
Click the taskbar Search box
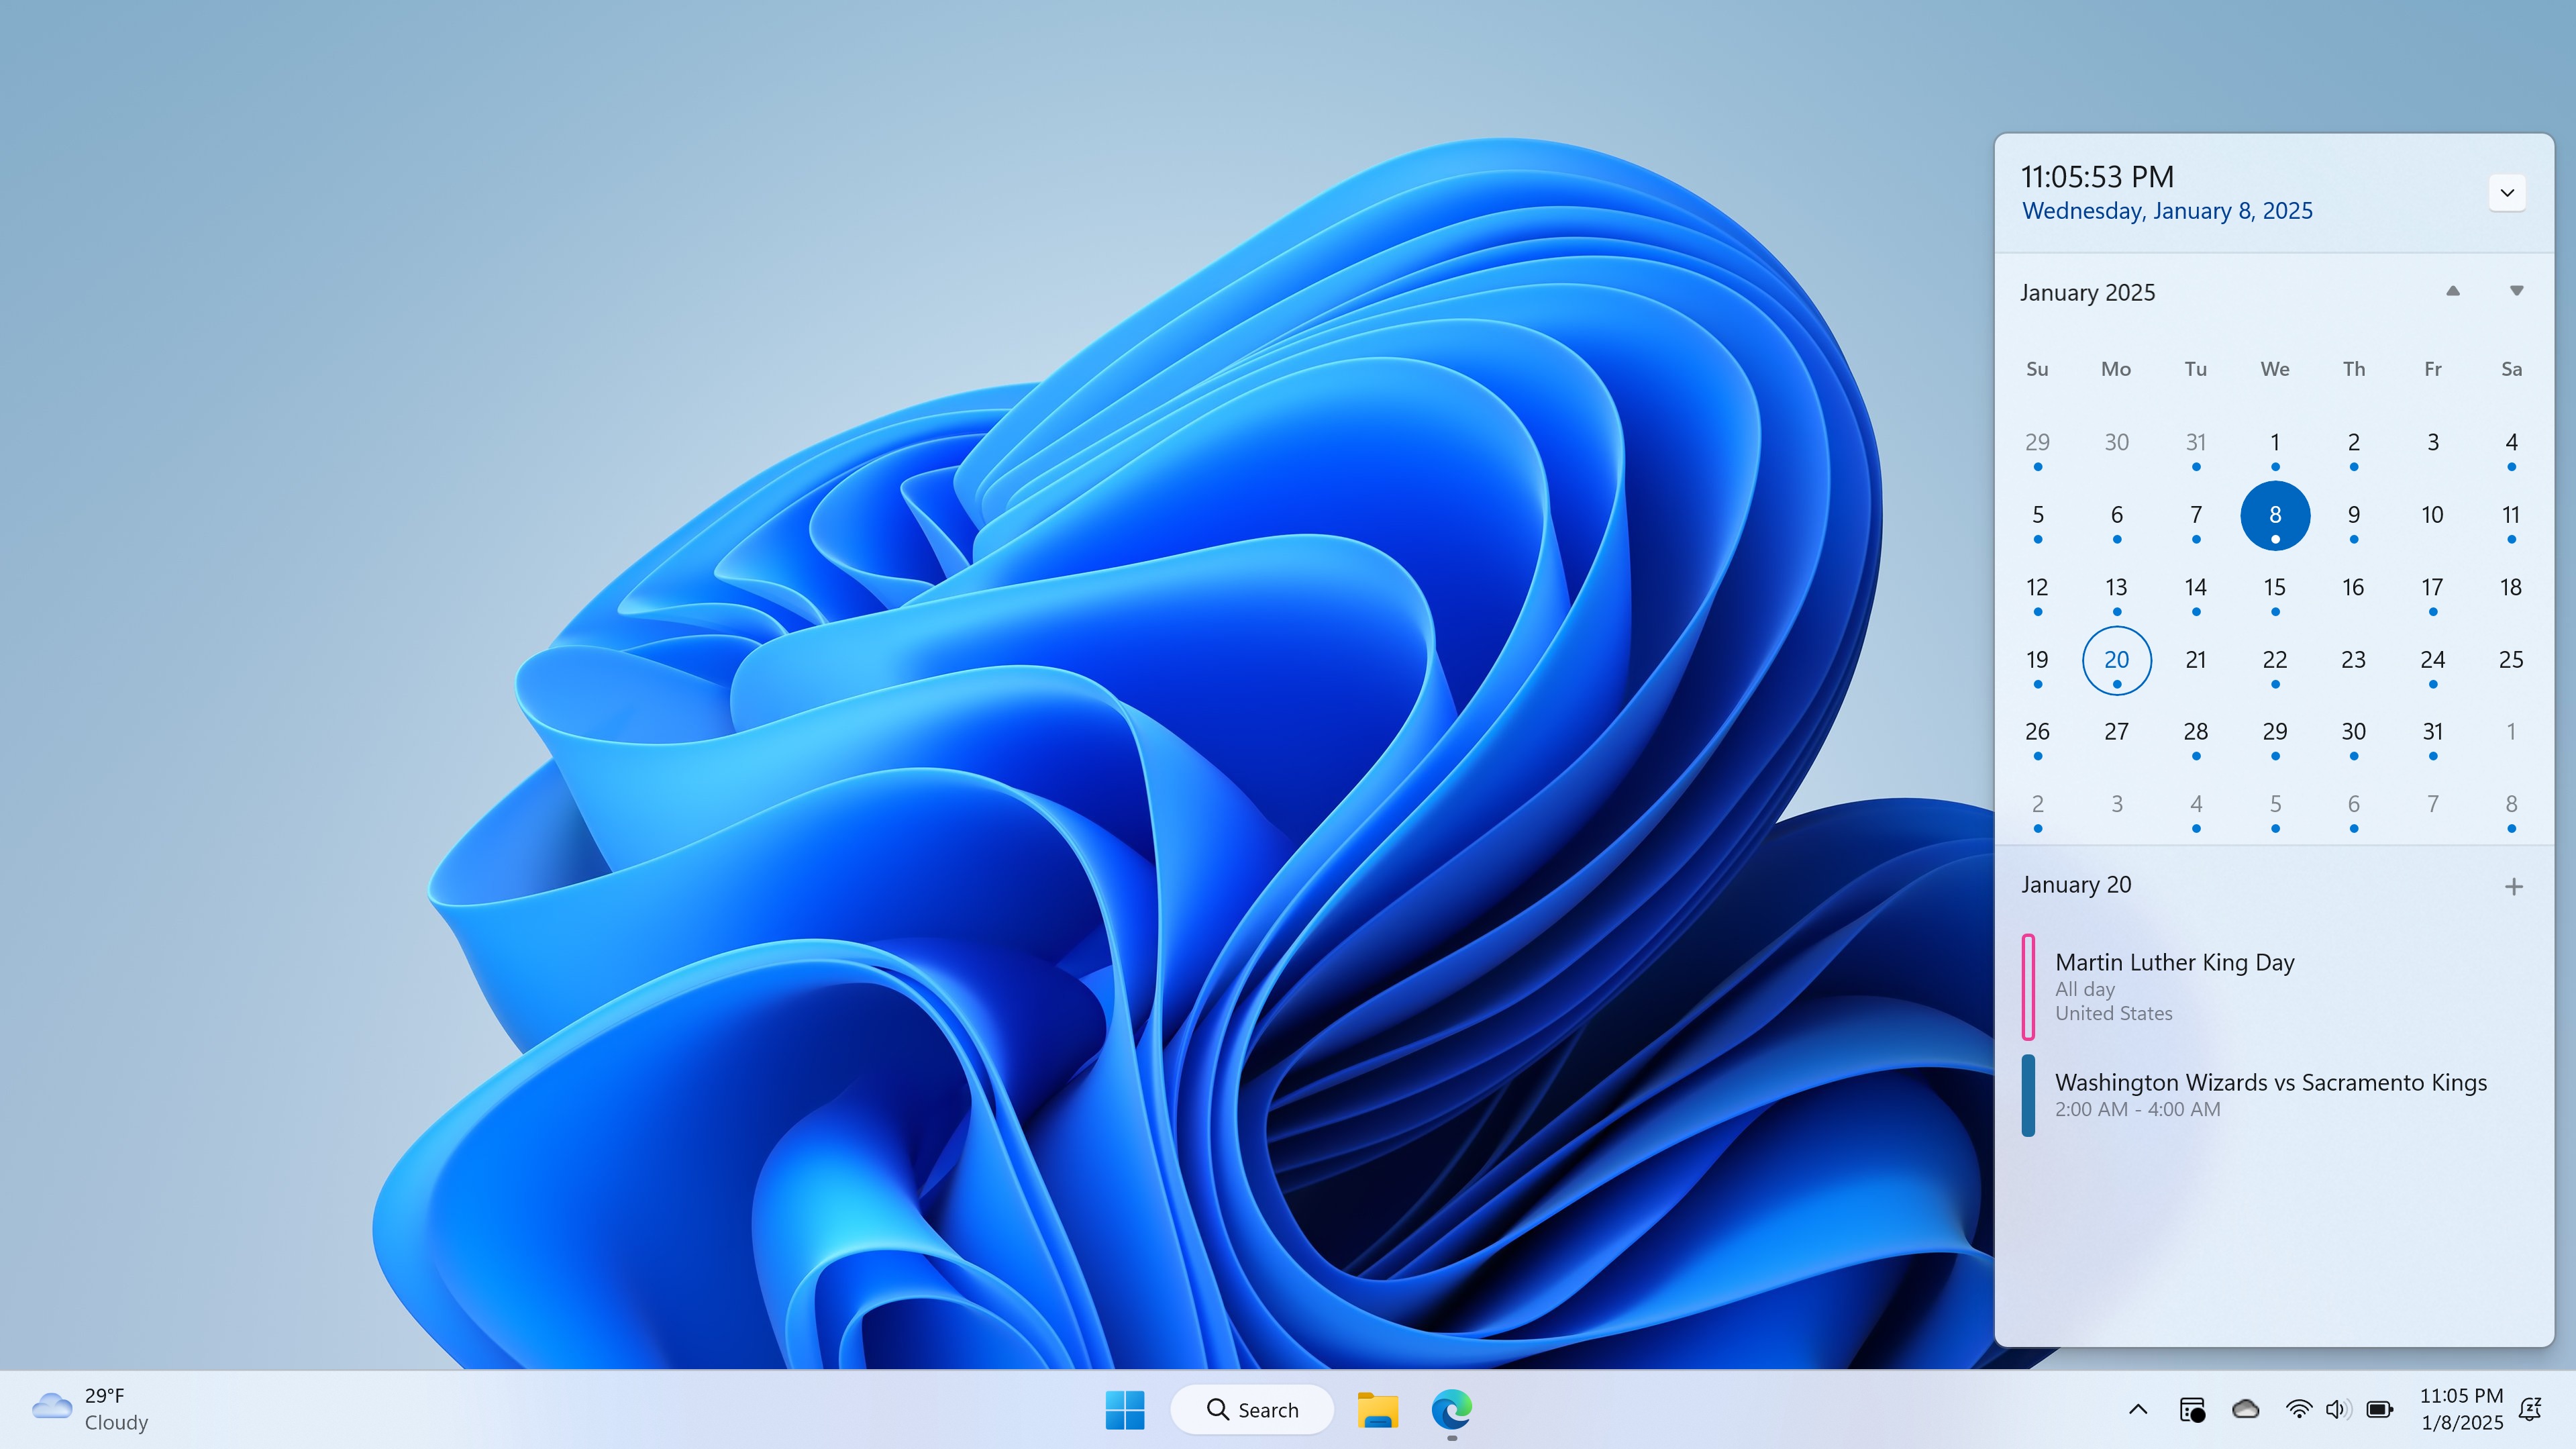click(1252, 1410)
